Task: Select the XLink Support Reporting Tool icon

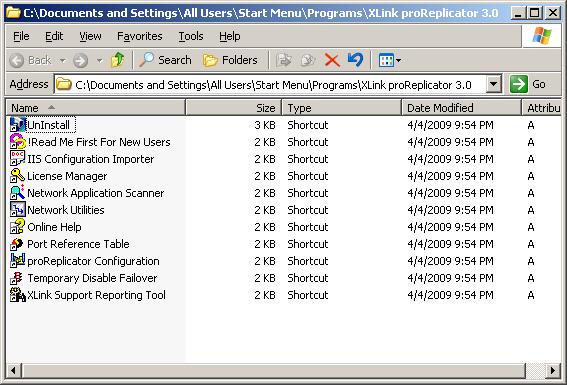Action: click(17, 295)
